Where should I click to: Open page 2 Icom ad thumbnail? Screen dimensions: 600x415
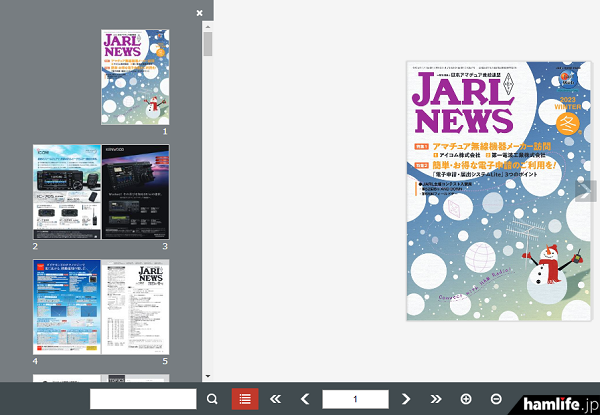click(x=66, y=191)
